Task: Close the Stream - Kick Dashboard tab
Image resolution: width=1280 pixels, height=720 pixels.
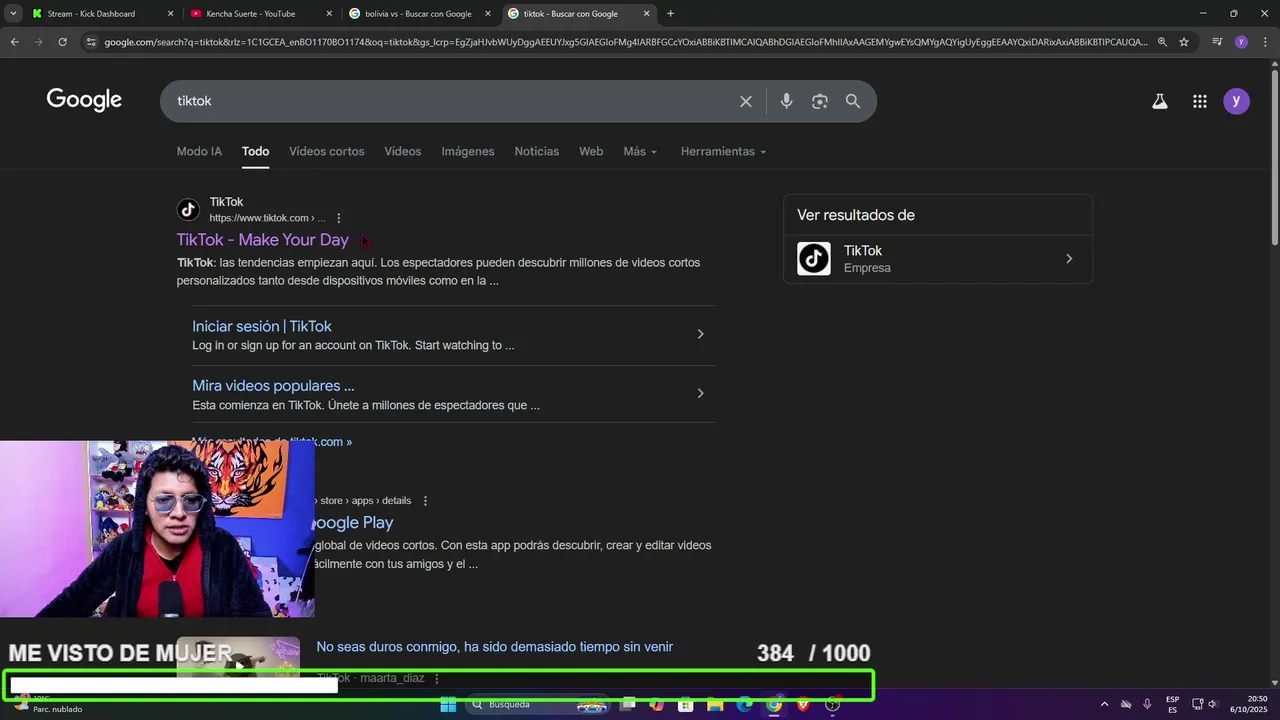Action: pyautogui.click(x=170, y=14)
